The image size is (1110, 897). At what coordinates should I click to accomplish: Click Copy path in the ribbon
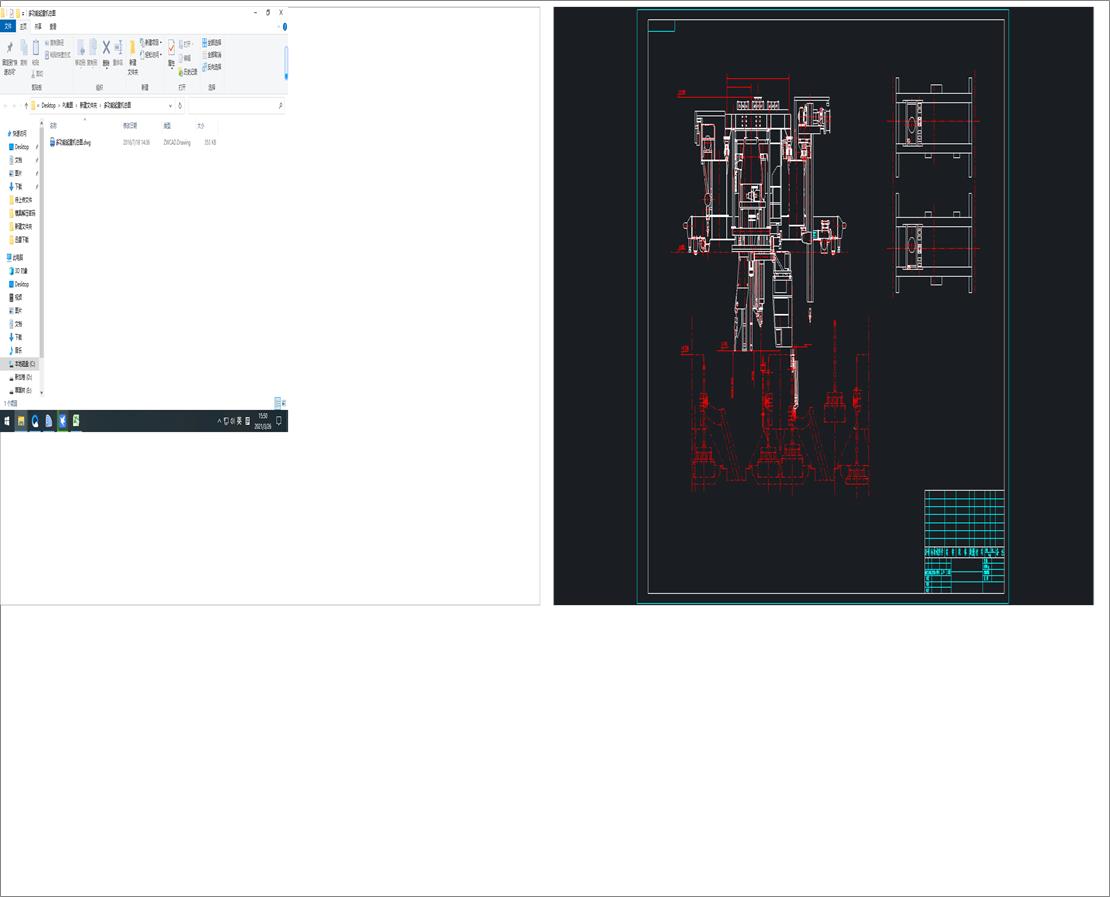pyautogui.click(x=55, y=43)
